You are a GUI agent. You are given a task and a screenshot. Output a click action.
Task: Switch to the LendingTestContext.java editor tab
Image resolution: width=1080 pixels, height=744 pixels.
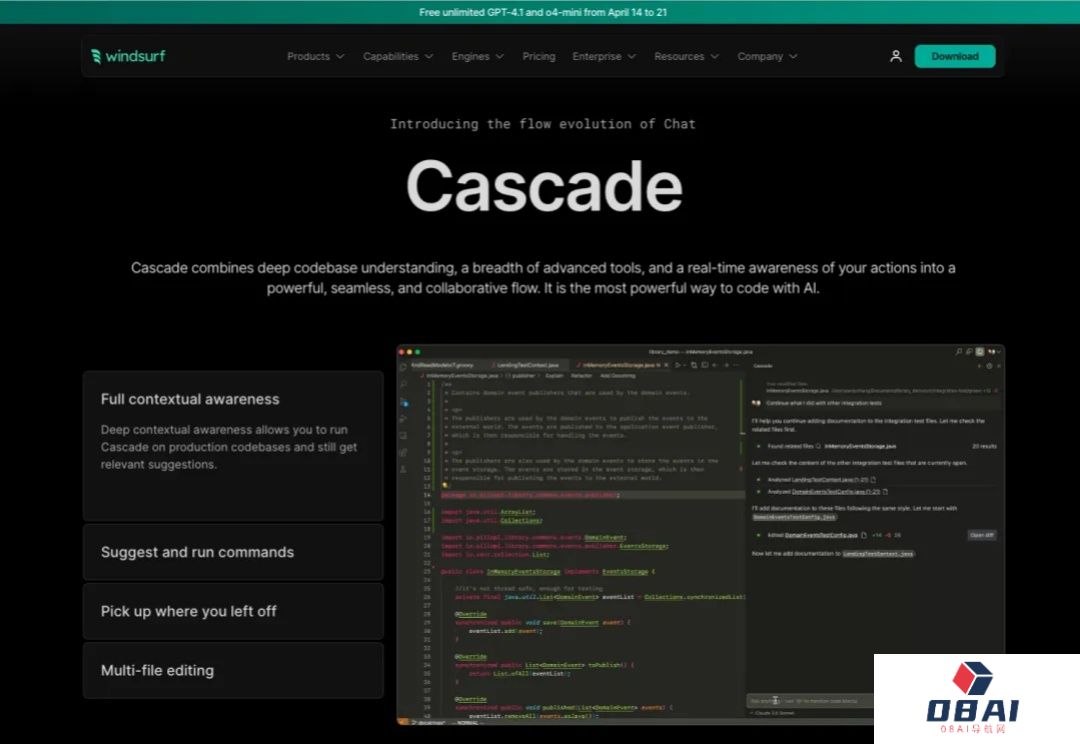coord(527,365)
